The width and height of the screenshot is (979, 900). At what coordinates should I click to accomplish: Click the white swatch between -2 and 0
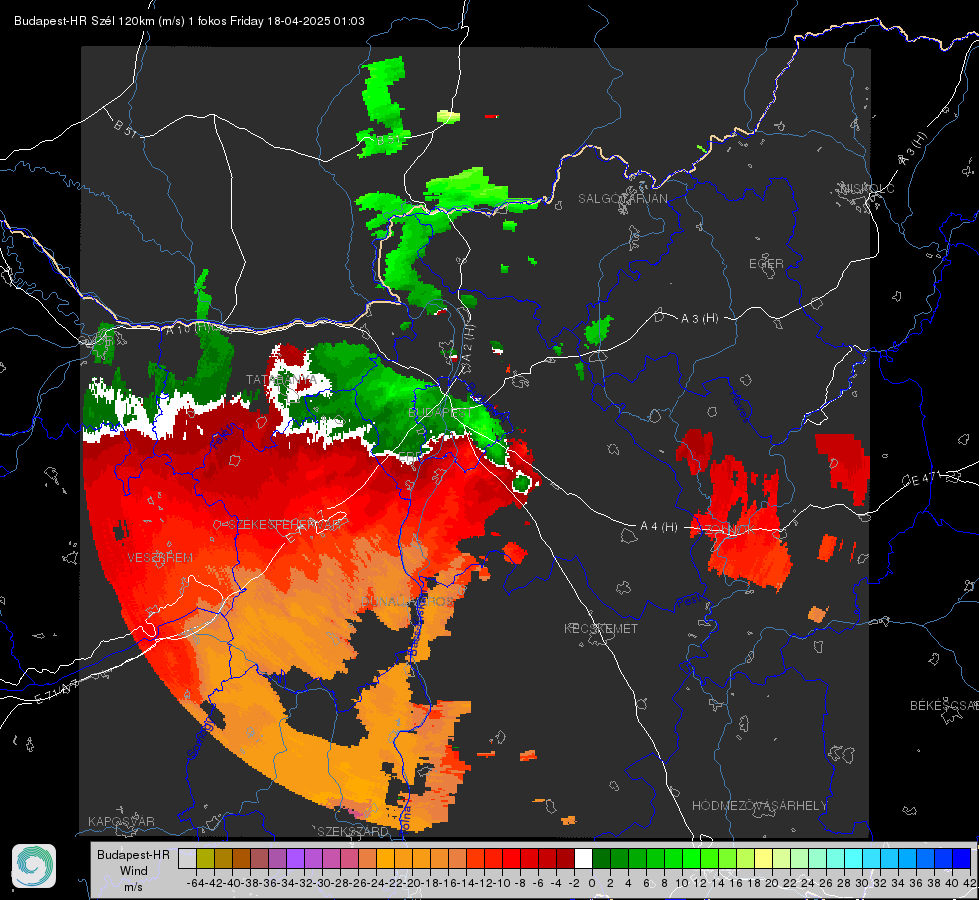[583, 858]
